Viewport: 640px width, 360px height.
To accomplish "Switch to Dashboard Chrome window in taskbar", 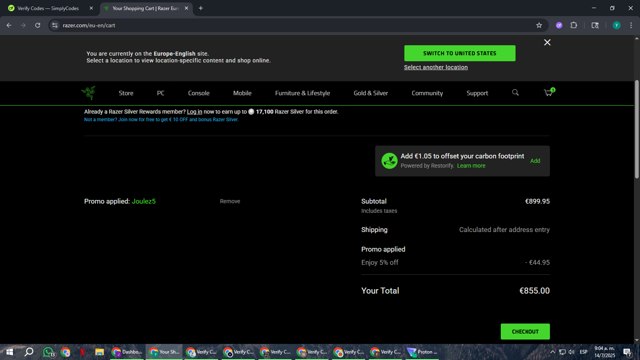I will tap(127, 351).
